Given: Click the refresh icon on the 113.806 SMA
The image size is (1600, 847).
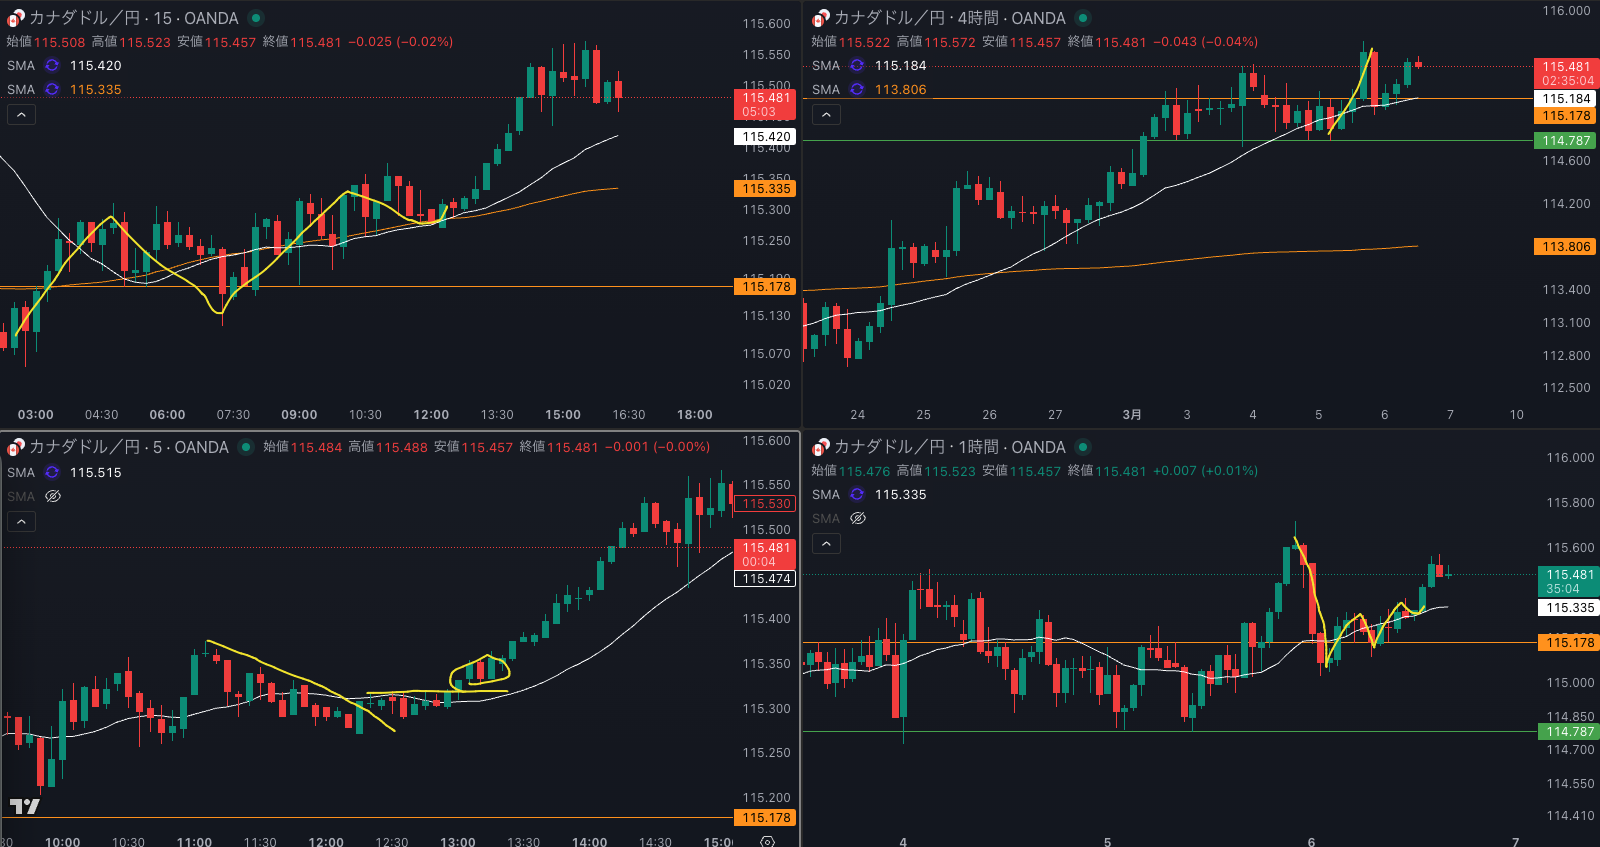Looking at the screenshot, I should (x=857, y=89).
